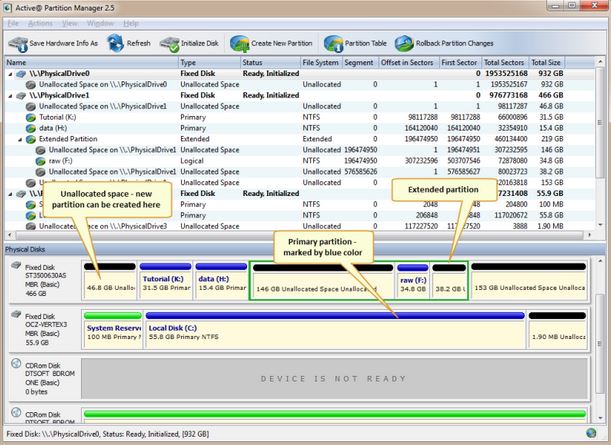The image size is (611, 445).
Task: Click the Rollback Partition Changes icon
Action: tap(404, 44)
